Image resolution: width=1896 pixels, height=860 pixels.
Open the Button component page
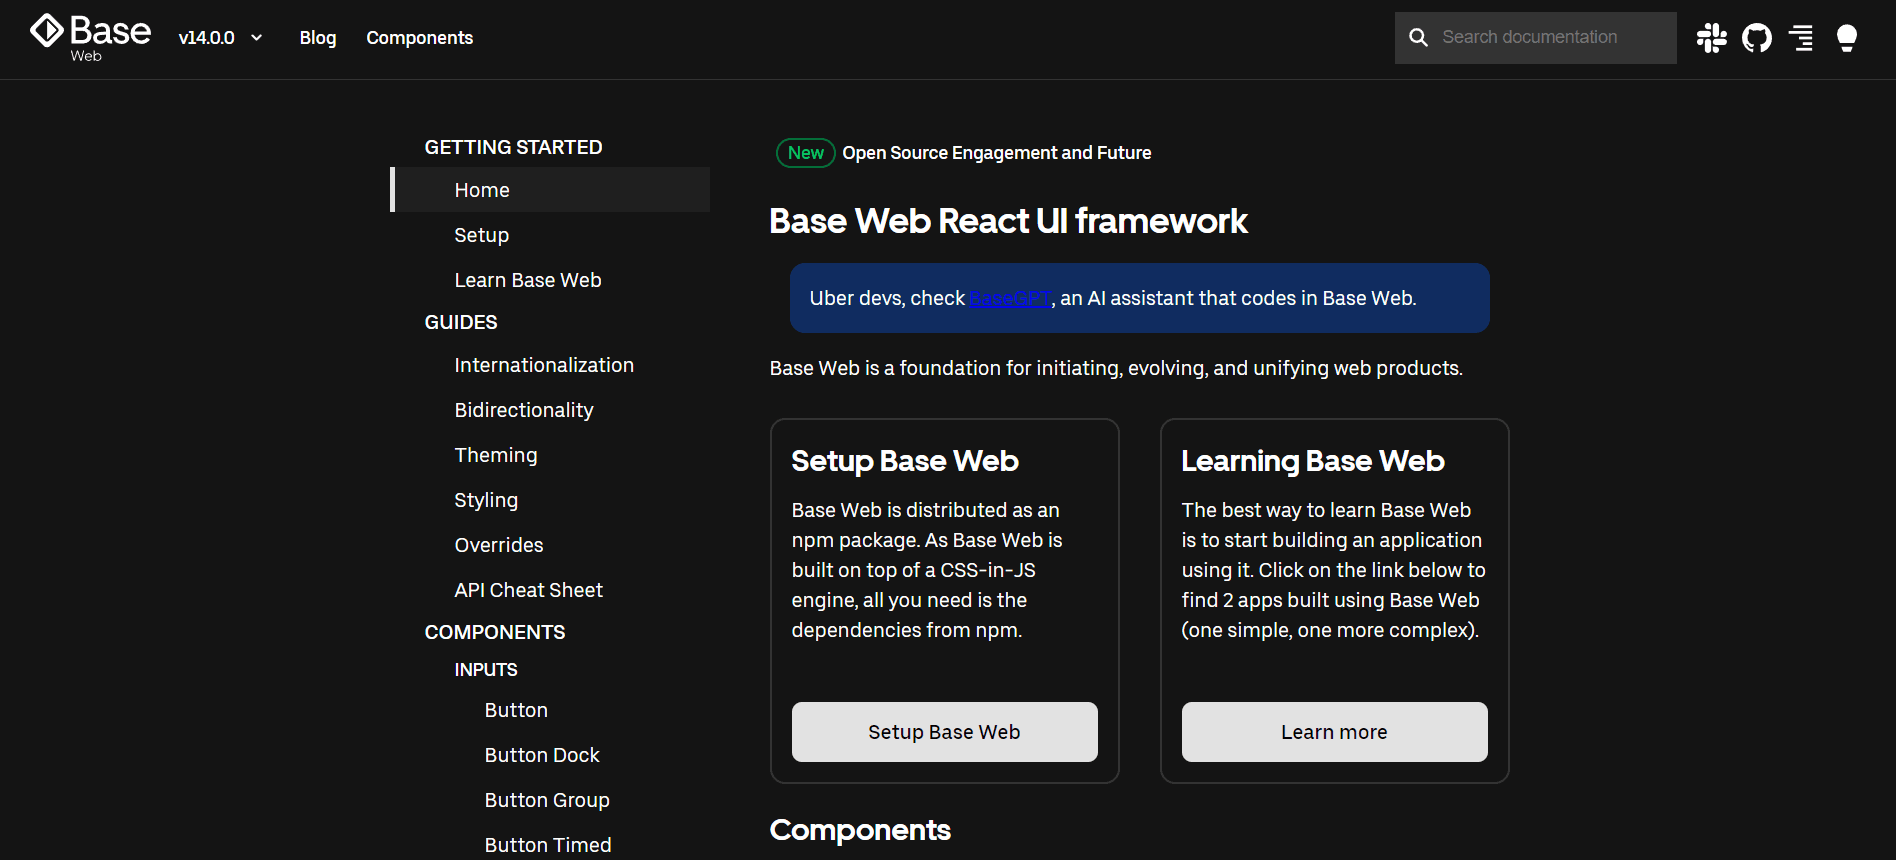click(x=516, y=710)
